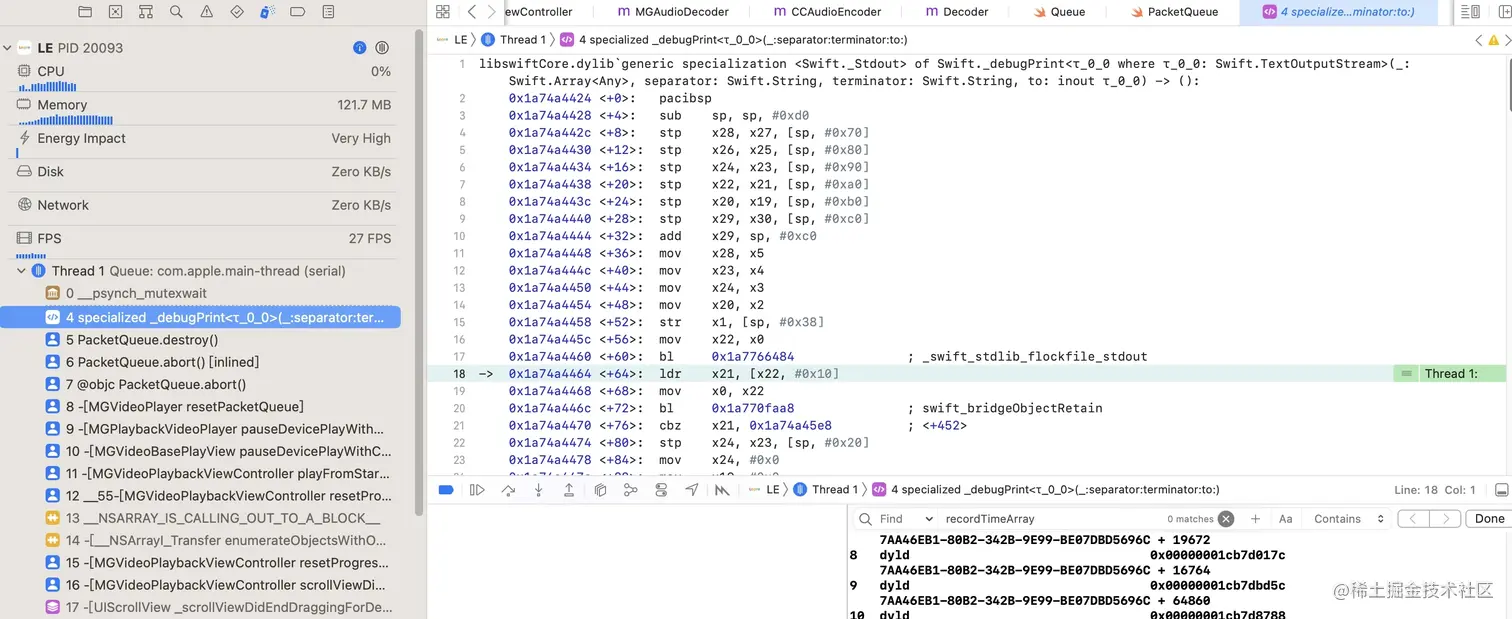The image size is (1512, 619).
Task: Clear the recordTimeArray search text
Action: (1226, 519)
